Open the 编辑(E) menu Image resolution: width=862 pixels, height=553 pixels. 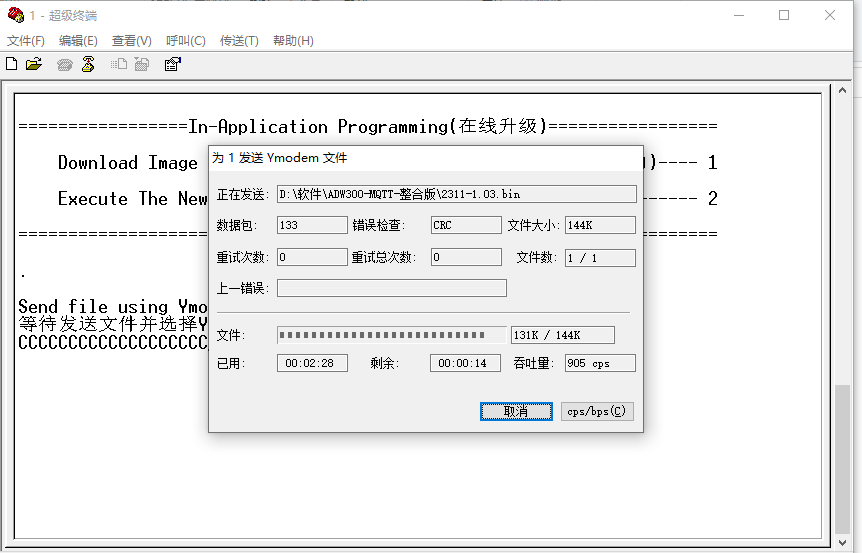pos(78,41)
